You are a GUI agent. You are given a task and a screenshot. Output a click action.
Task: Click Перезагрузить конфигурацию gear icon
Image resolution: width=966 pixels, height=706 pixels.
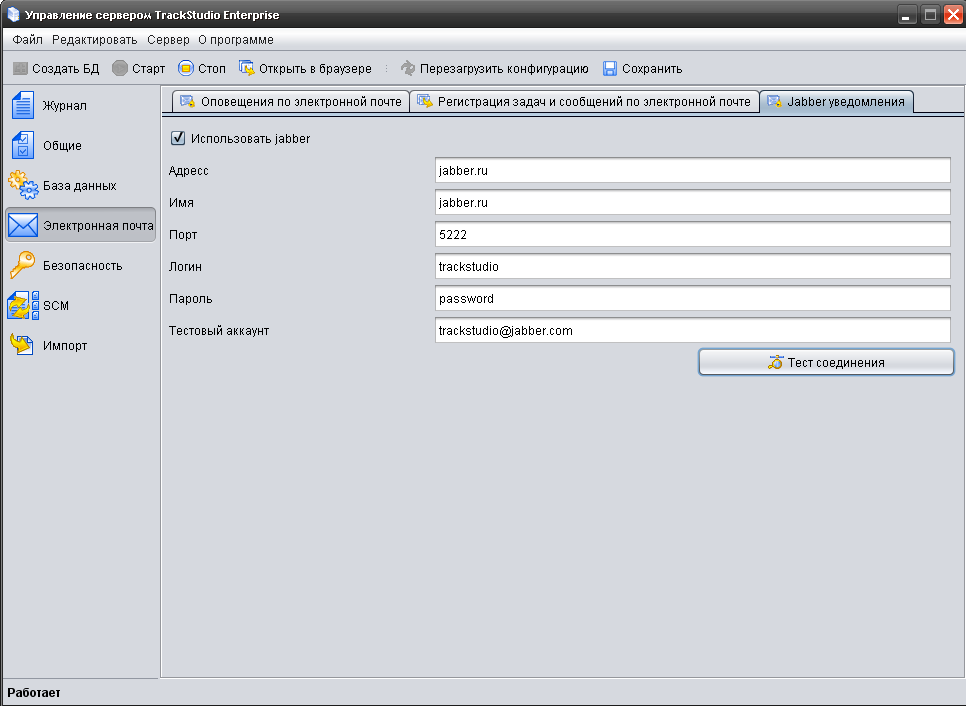pyautogui.click(x=408, y=69)
